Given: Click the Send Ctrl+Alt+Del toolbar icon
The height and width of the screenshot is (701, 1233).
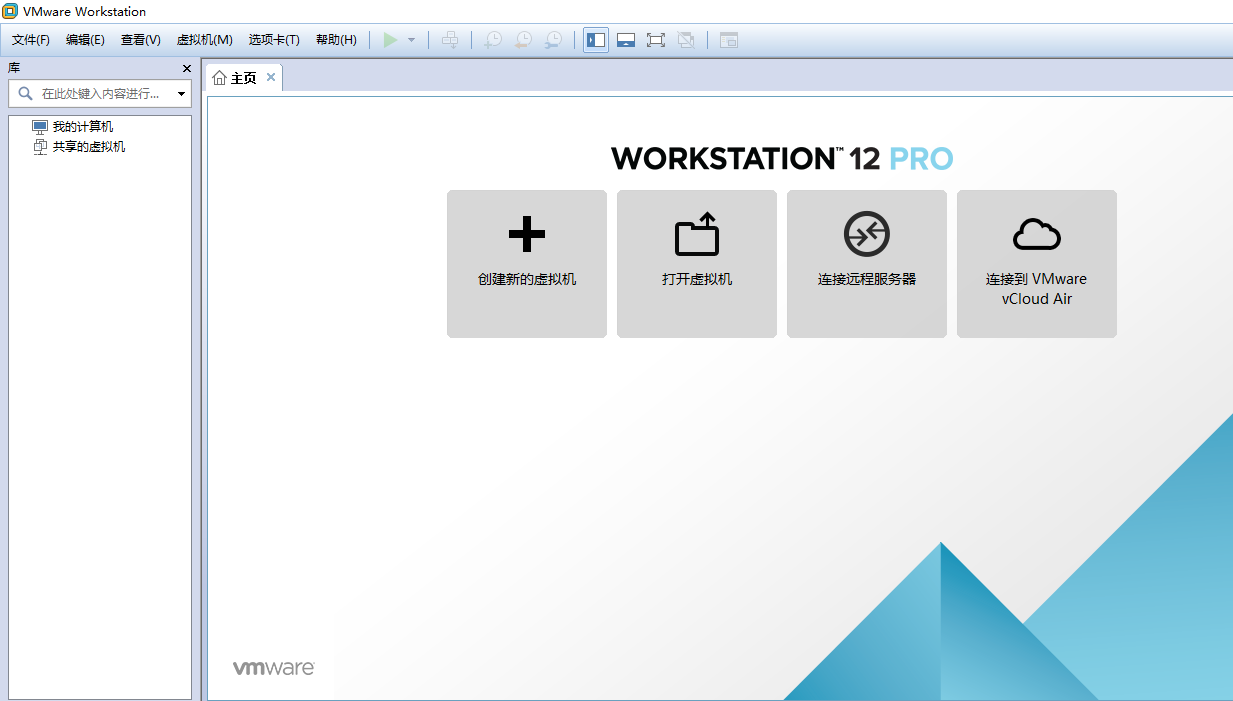Looking at the screenshot, I should pyautogui.click(x=450, y=40).
